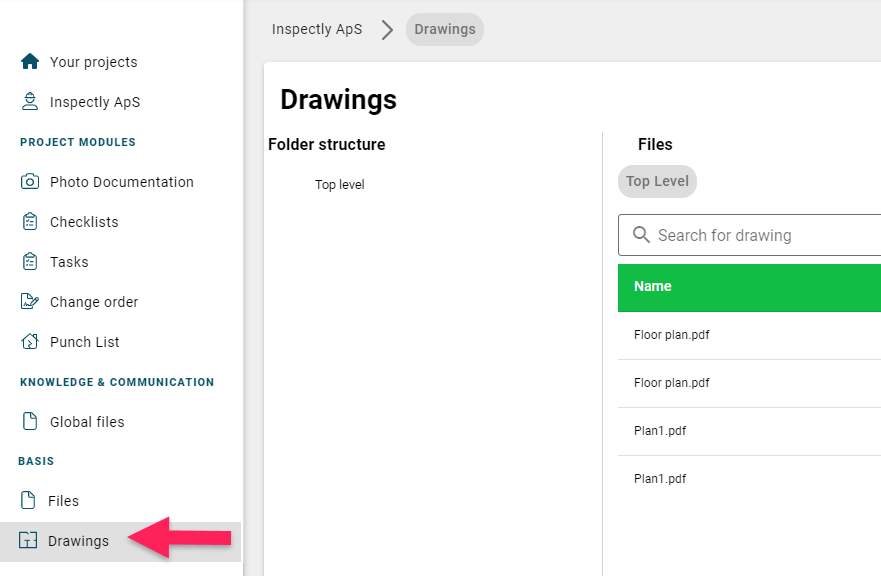Screen dimensions: 881x576
Task: Sort by the green Name column header
Action: pyautogui.click(x=652, y=286)
